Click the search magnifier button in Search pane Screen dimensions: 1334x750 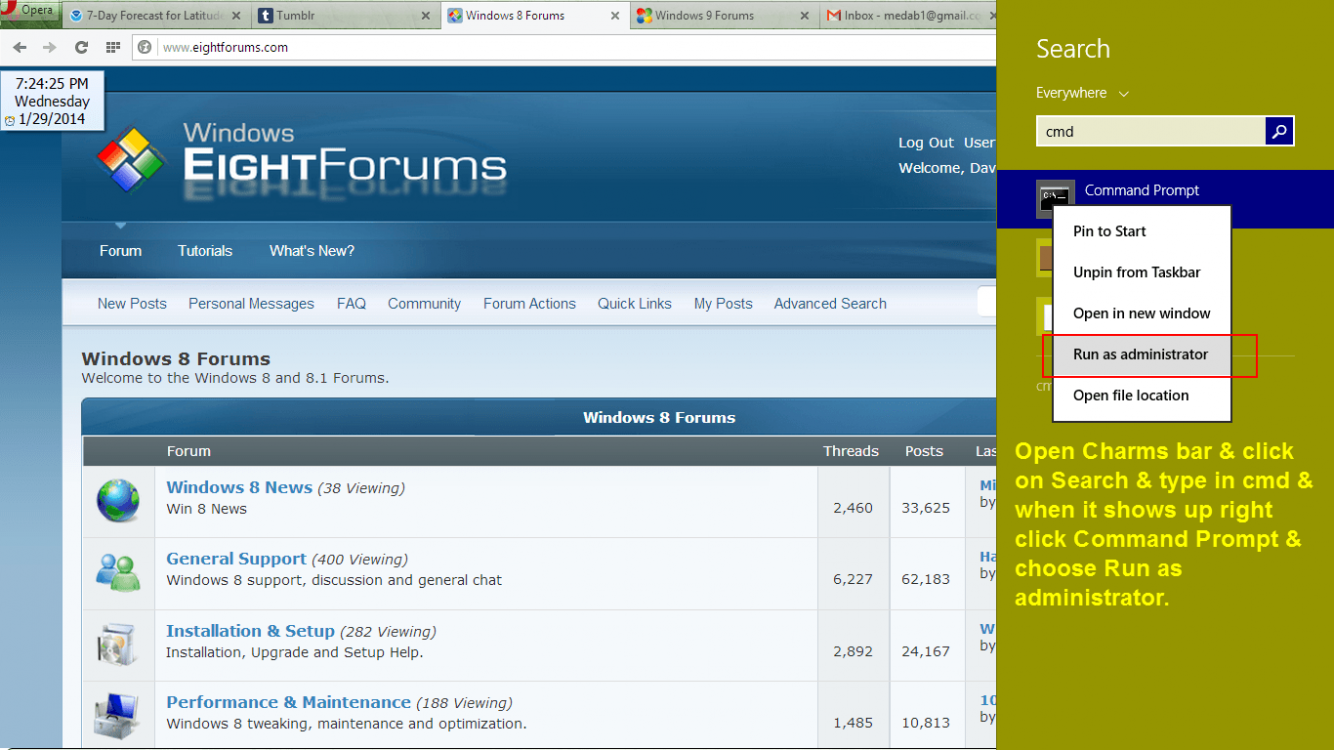click(x=1280, y=131)
